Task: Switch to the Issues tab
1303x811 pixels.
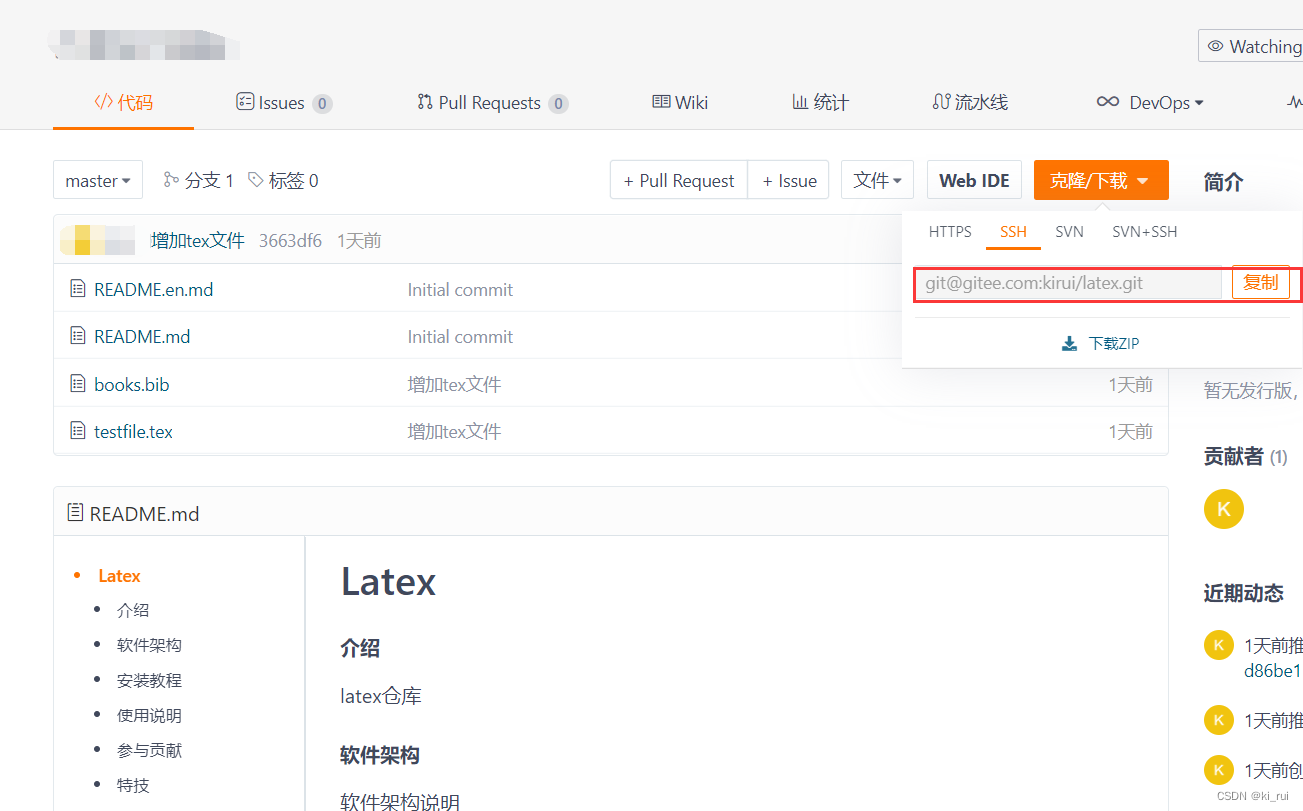Action: (283, 102)
